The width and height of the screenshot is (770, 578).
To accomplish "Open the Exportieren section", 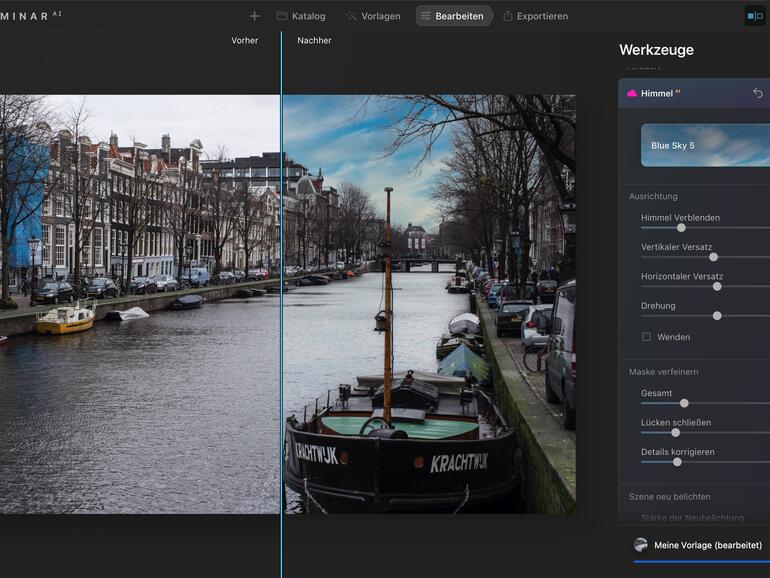I will [535, 16].
